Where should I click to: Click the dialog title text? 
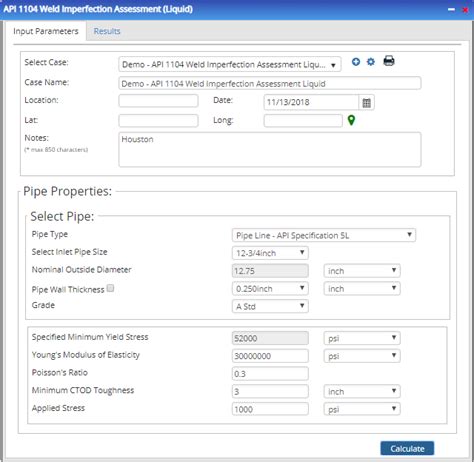click(98, 9)
